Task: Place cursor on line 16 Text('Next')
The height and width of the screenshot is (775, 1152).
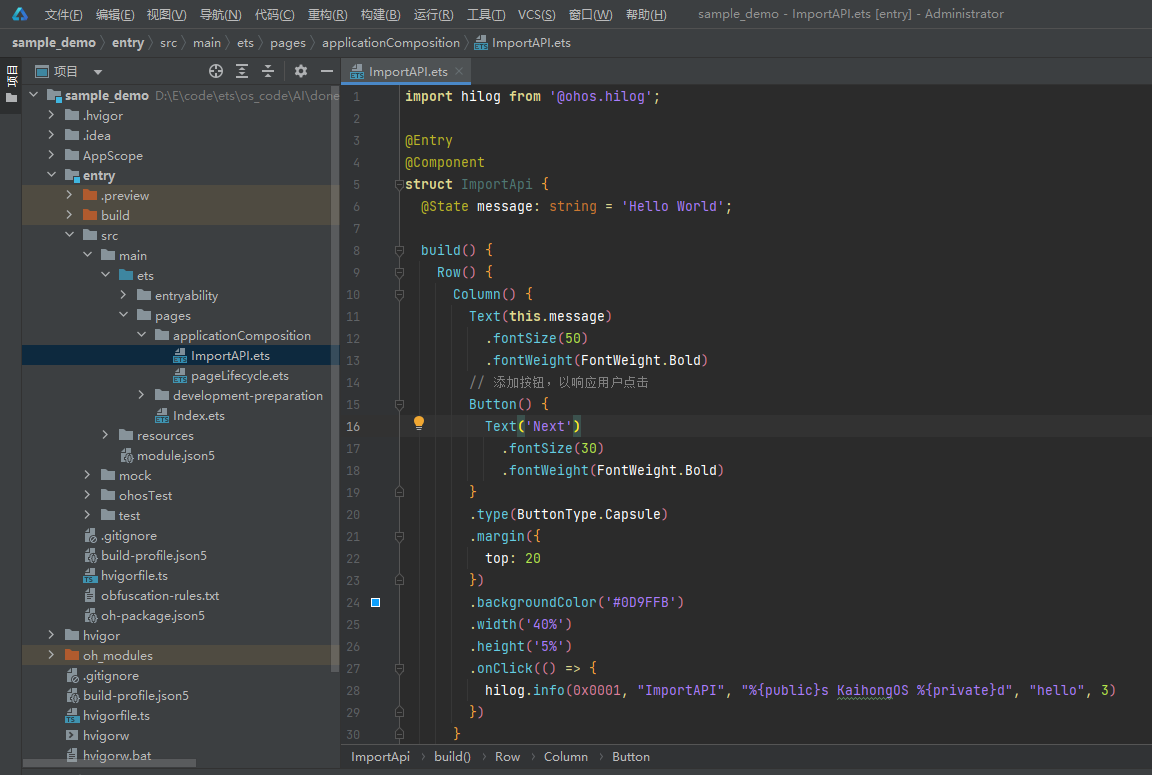Action: click(x=533, y=427)
